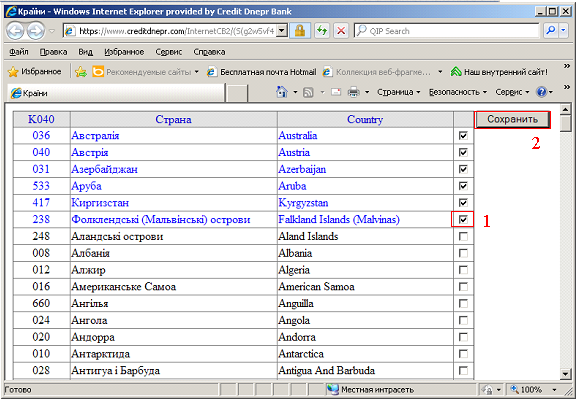Open the Файл menu
Viewport: 578px width, 401px height.
(19, 52)
